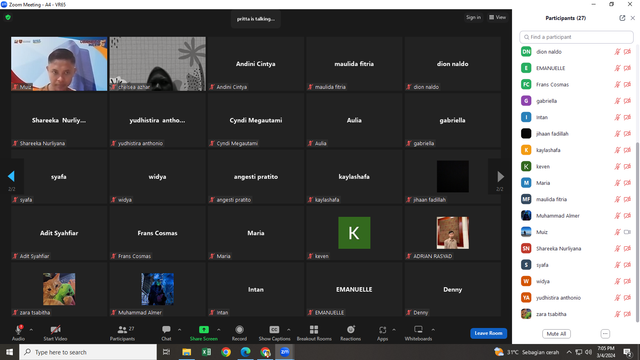Screen dimensions: 640x360
Task: Toggle mute for dion naldo
Action: click(618, 52)
